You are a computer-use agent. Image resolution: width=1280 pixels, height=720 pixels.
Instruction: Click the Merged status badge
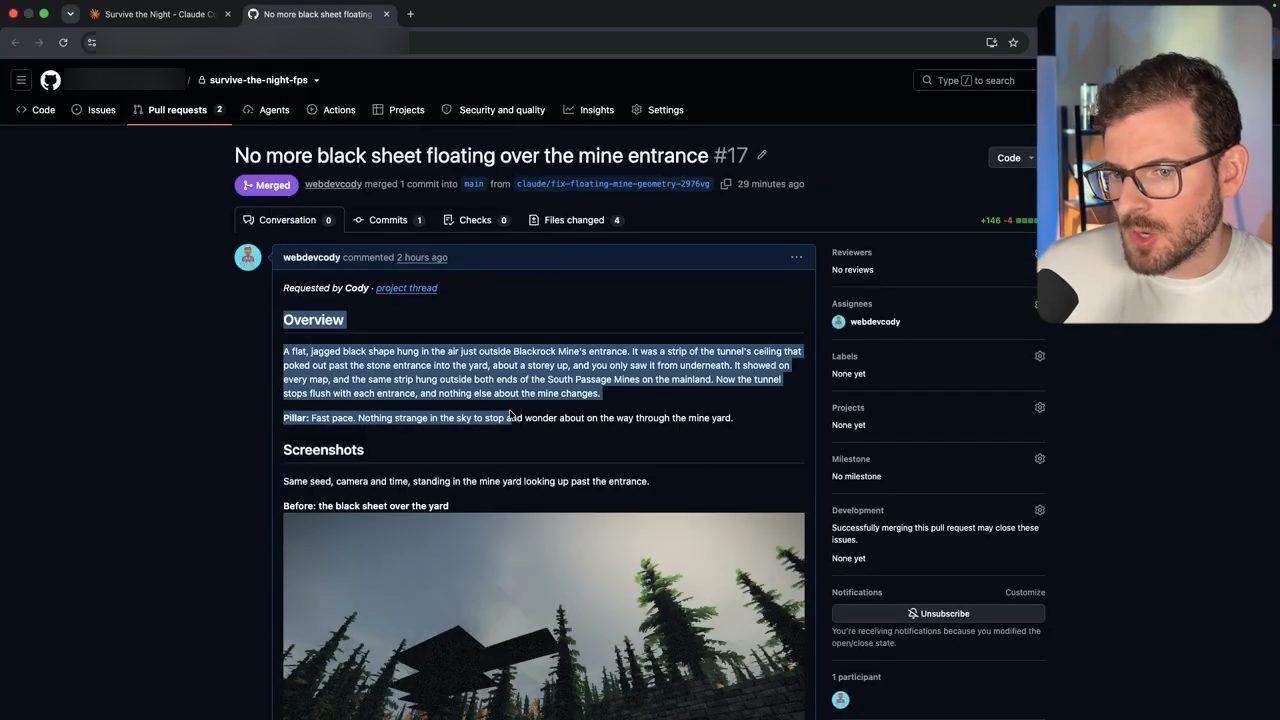tap(266, 185)
